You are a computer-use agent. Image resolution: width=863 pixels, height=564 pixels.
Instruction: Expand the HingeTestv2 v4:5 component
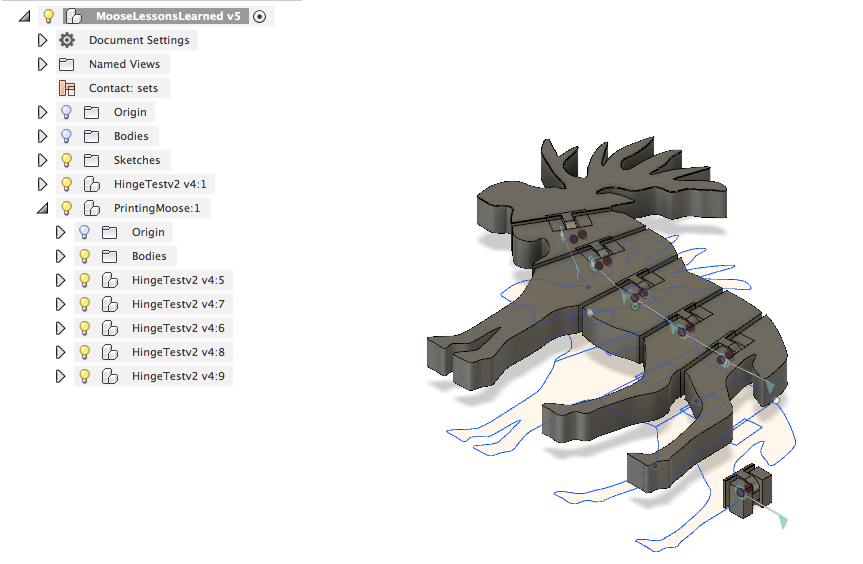(61, 280)
